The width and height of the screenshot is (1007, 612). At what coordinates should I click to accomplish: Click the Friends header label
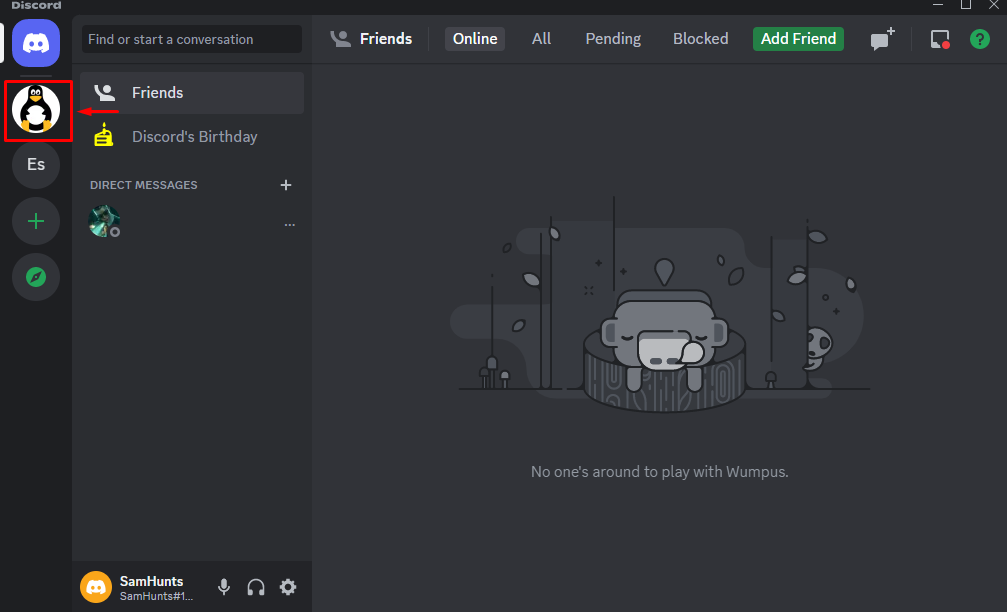(385, 39)
